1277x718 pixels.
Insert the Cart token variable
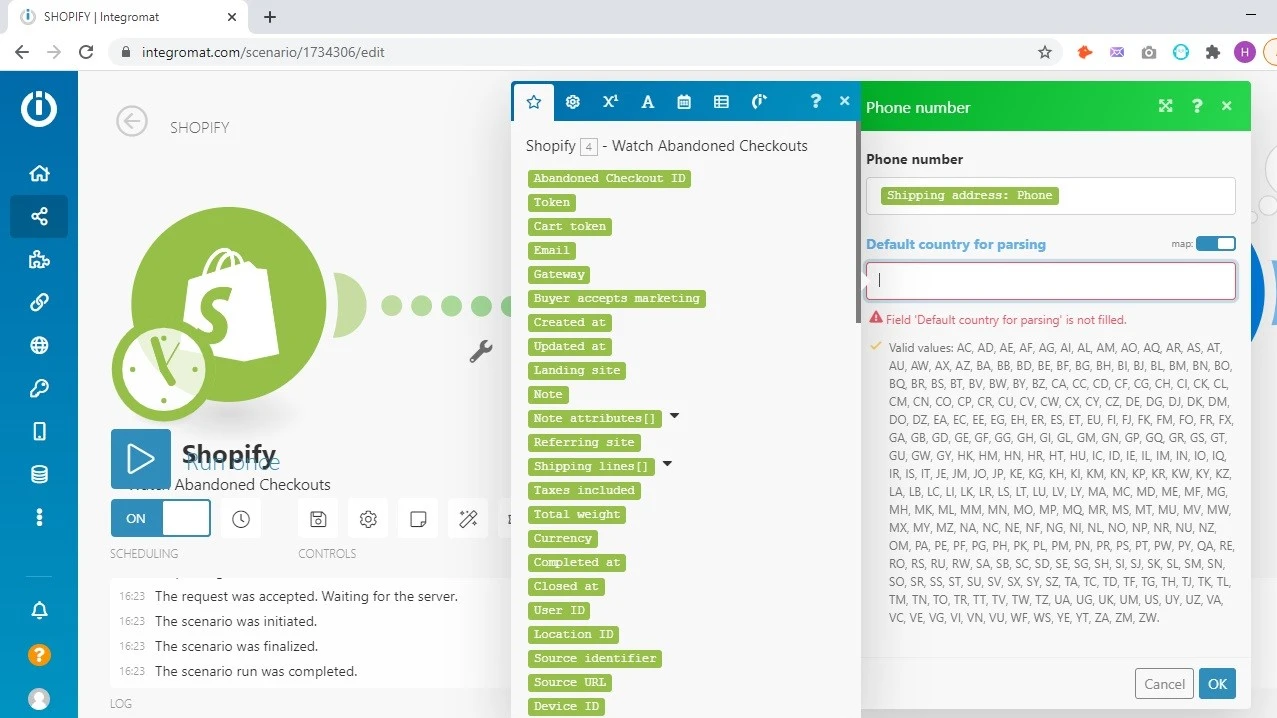(570, 226)
